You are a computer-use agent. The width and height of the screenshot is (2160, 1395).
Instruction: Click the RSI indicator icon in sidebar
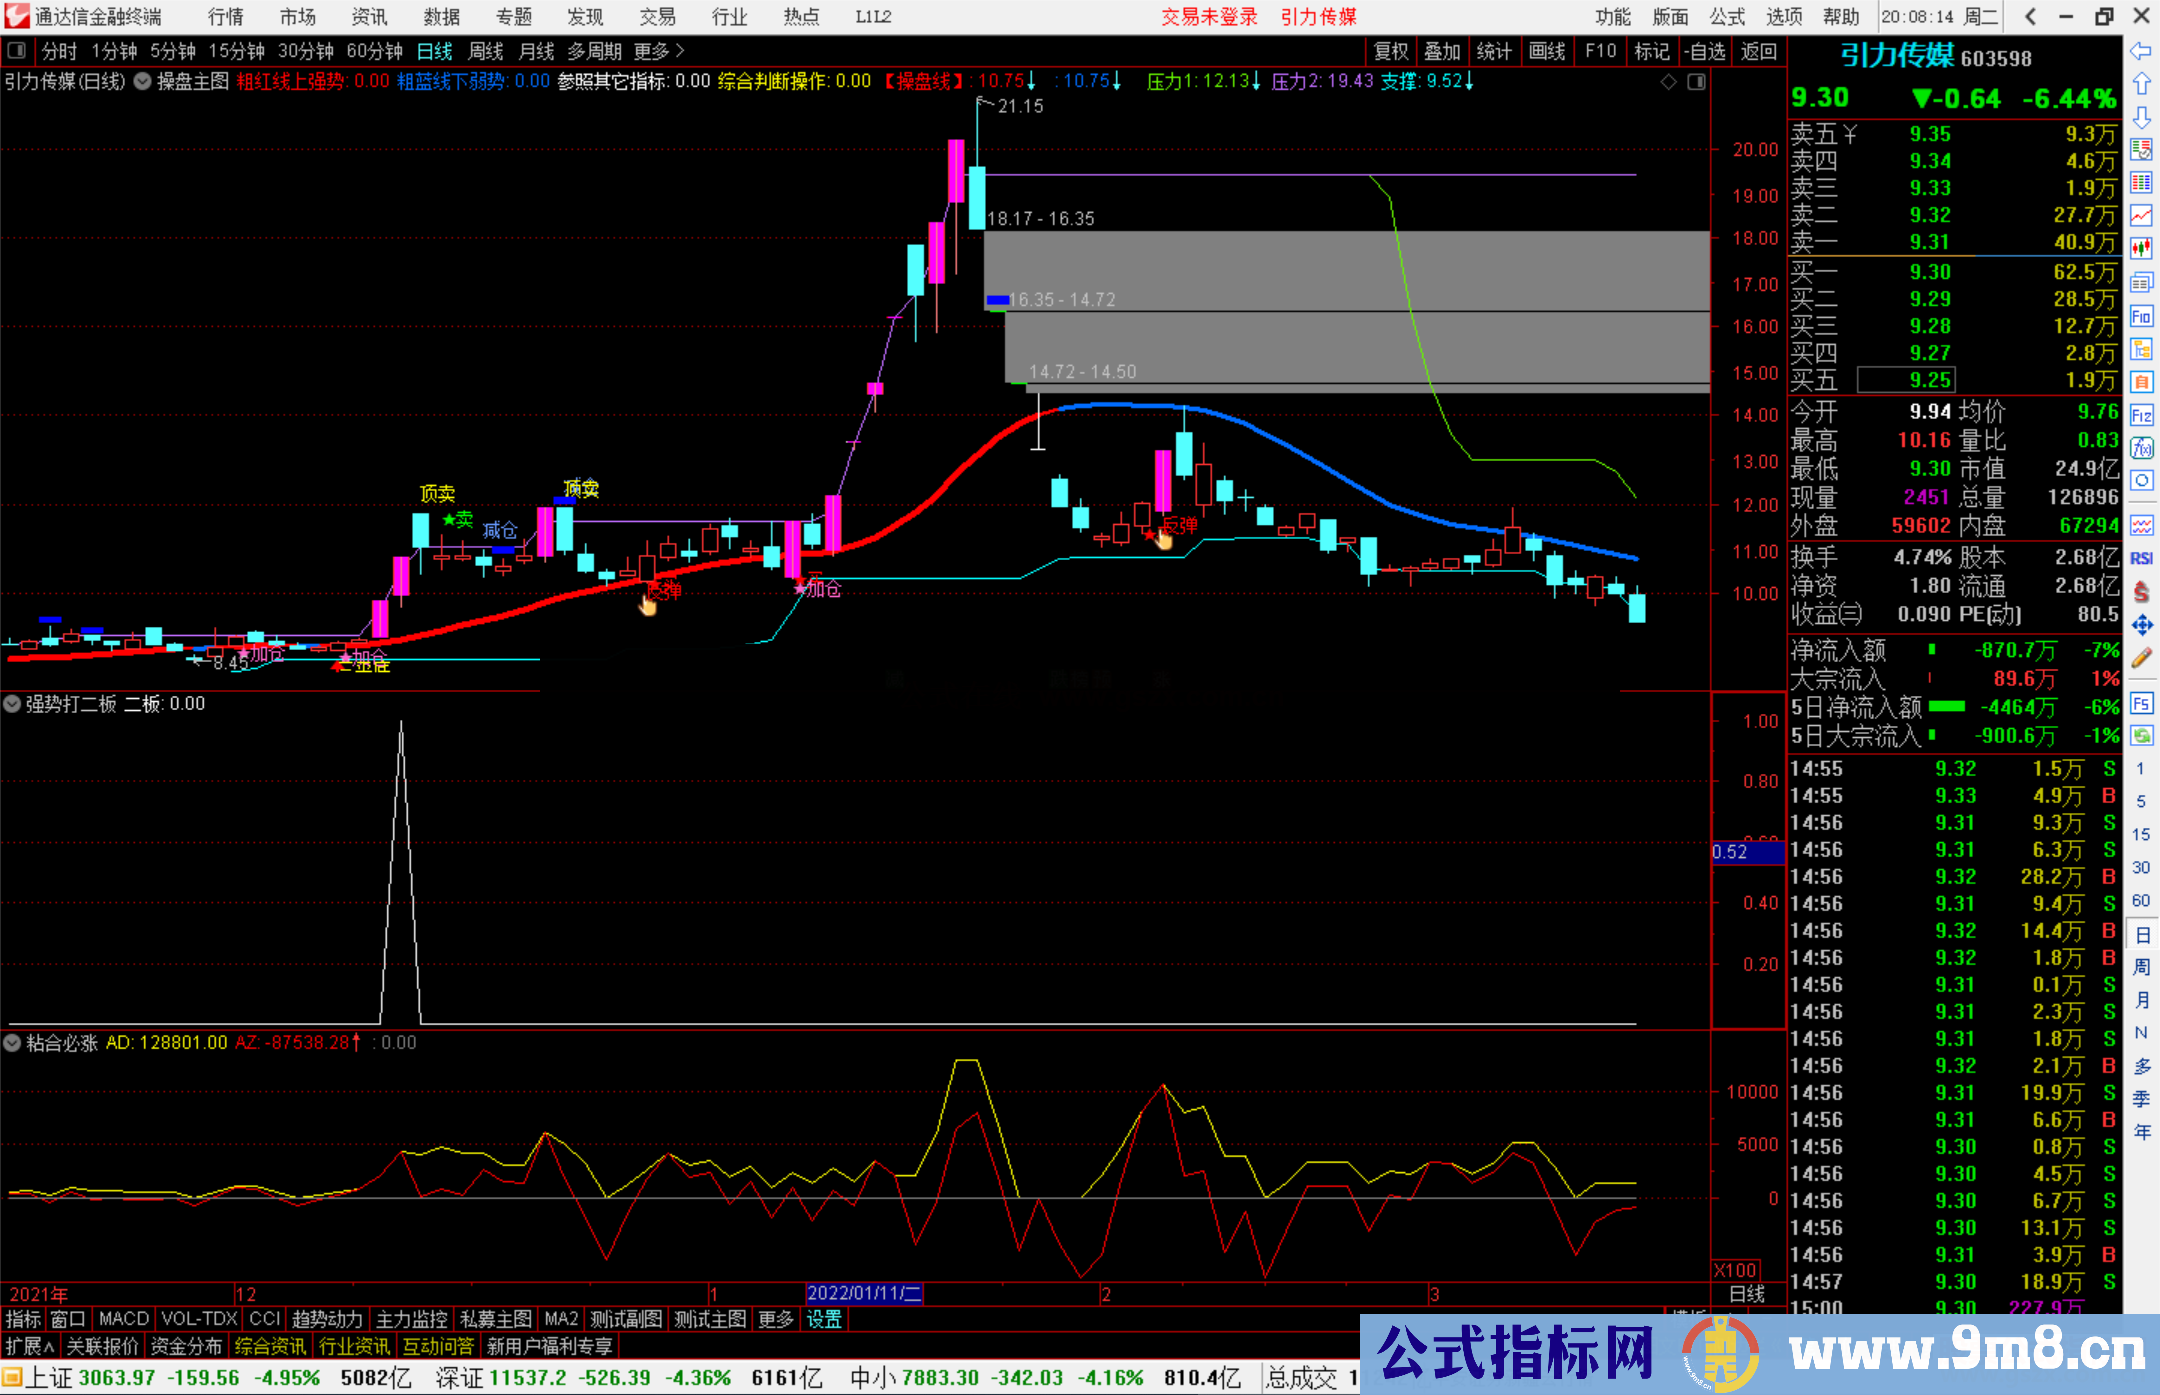[2141, 558]
